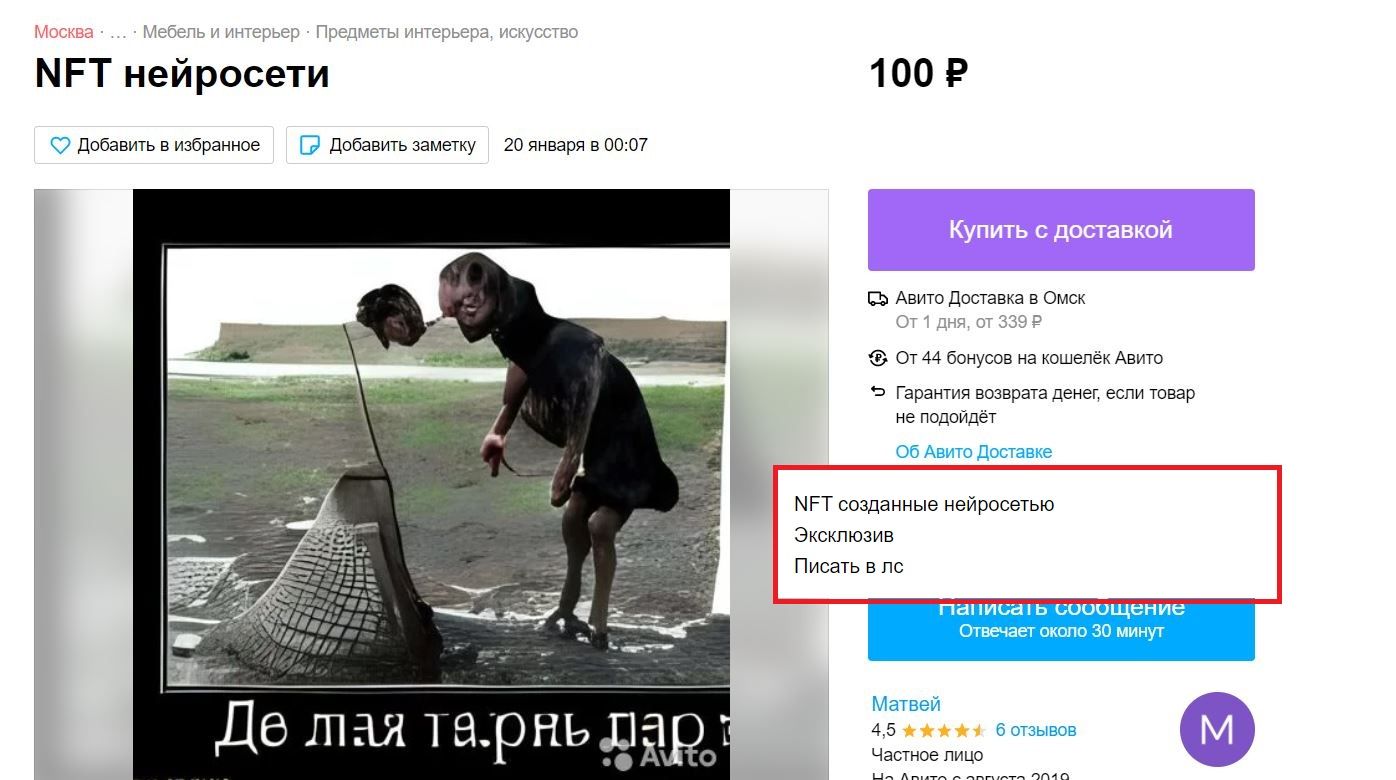
Task: Click the delivery truck icon
Action: 877,298
